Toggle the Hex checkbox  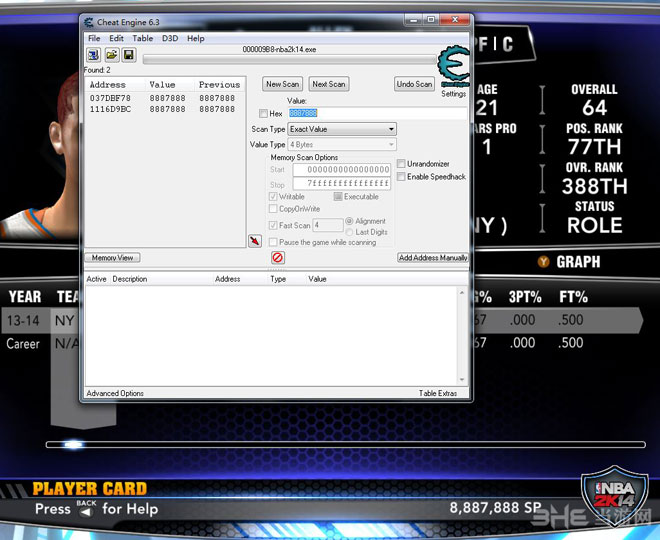point(263,113)
